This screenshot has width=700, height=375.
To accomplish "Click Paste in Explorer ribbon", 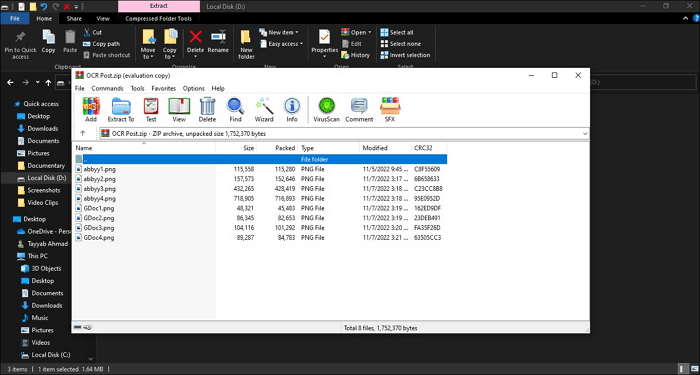I will coord(70,42).
